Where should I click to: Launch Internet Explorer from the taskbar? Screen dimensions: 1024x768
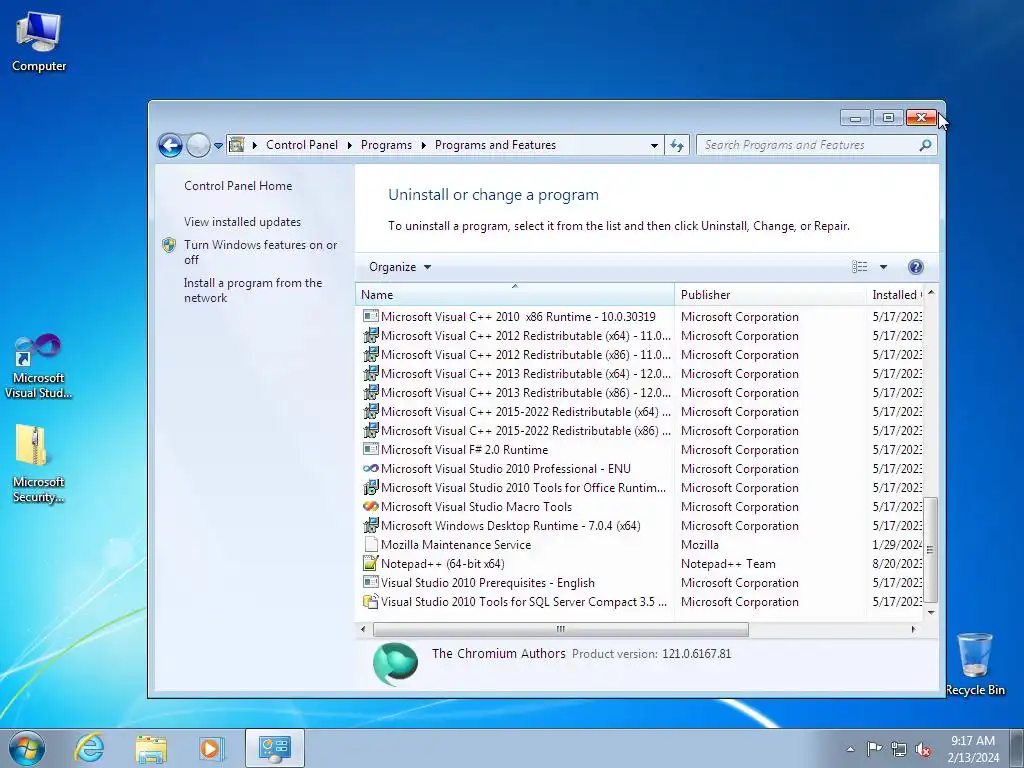point(89,748)
